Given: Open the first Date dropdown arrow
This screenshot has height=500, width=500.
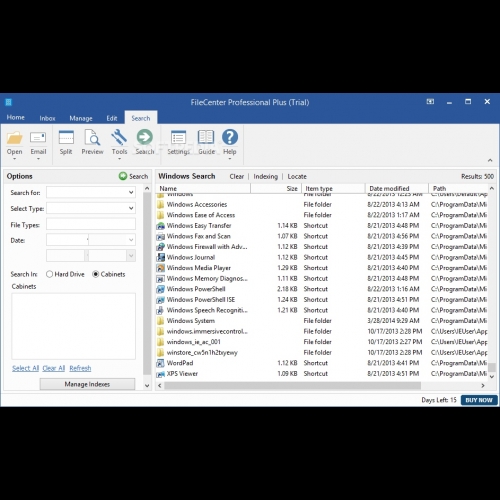Looking at the screenshot, I should tap(131, 240).
